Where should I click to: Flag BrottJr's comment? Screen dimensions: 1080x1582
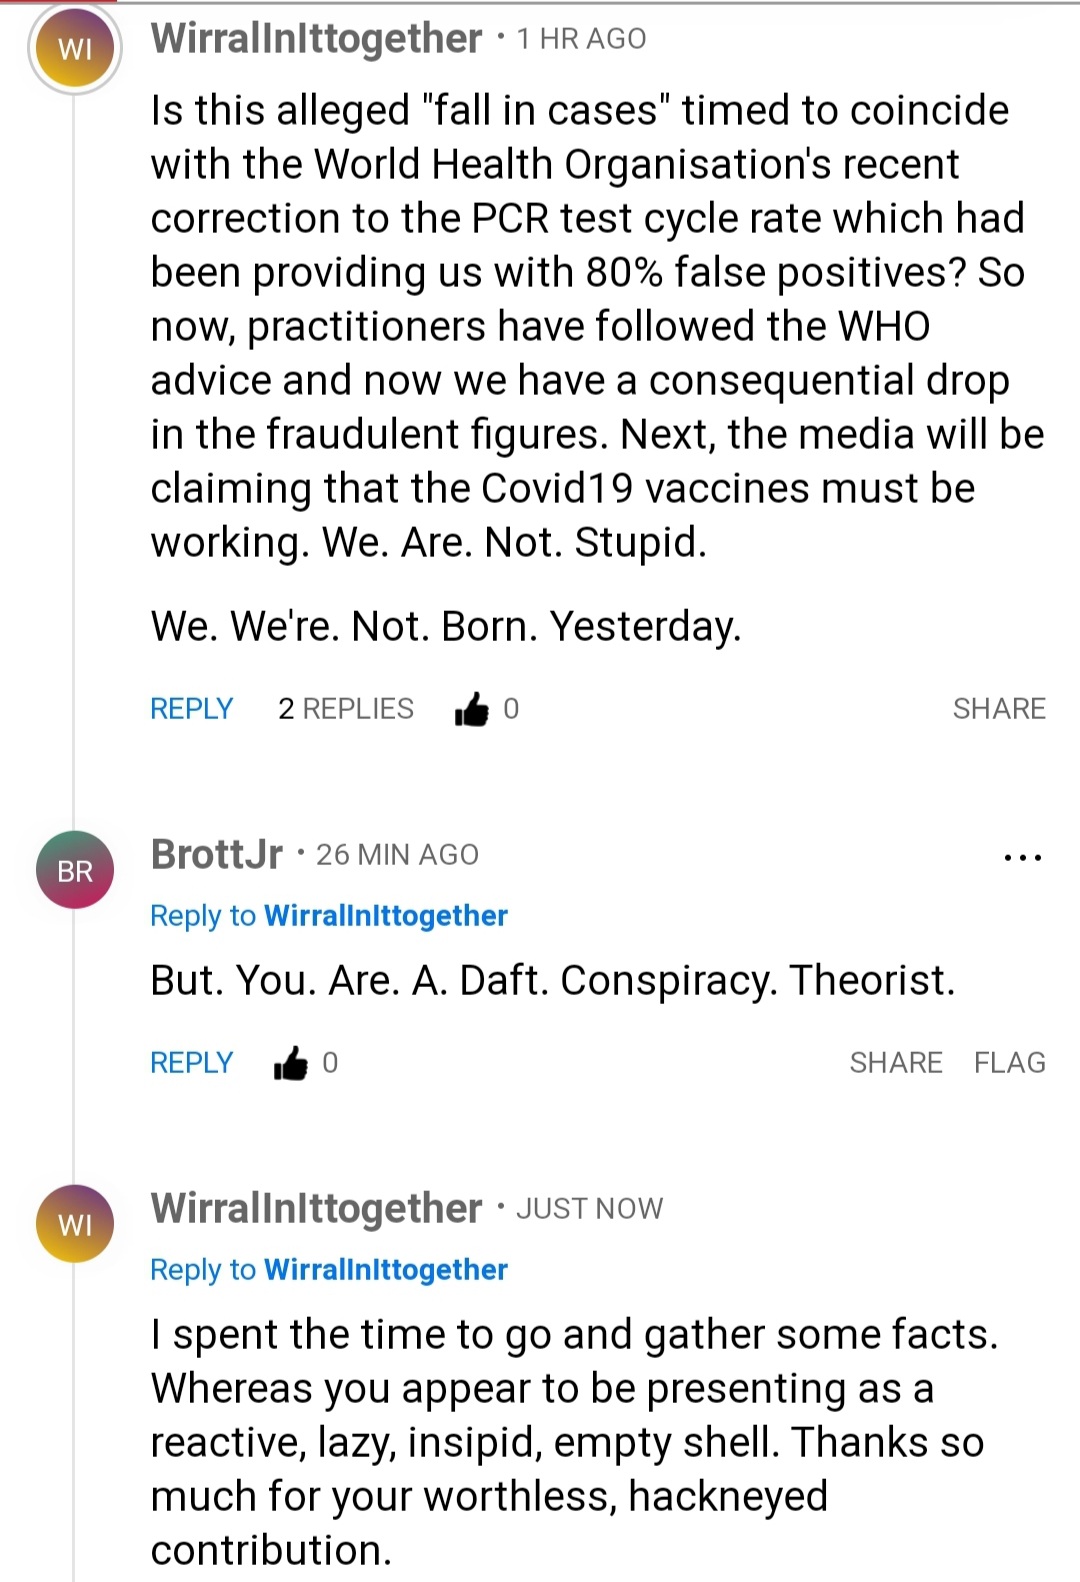coord(1009,1063)
